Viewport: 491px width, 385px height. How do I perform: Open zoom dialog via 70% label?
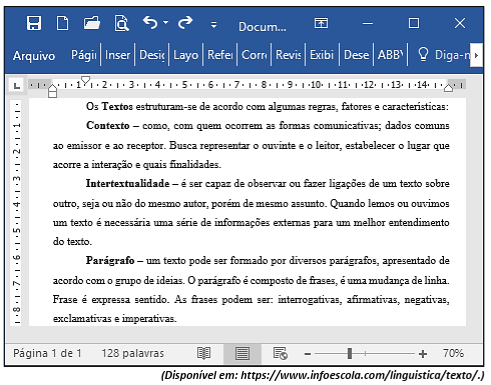point(453,353)
